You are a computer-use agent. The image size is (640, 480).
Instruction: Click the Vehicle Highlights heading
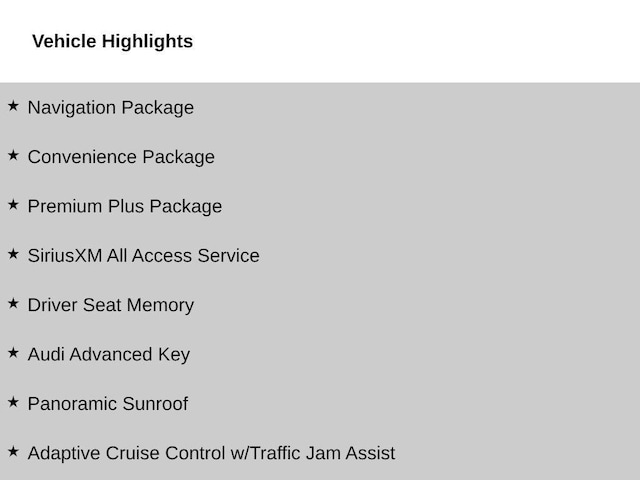(x=113, y=42)
